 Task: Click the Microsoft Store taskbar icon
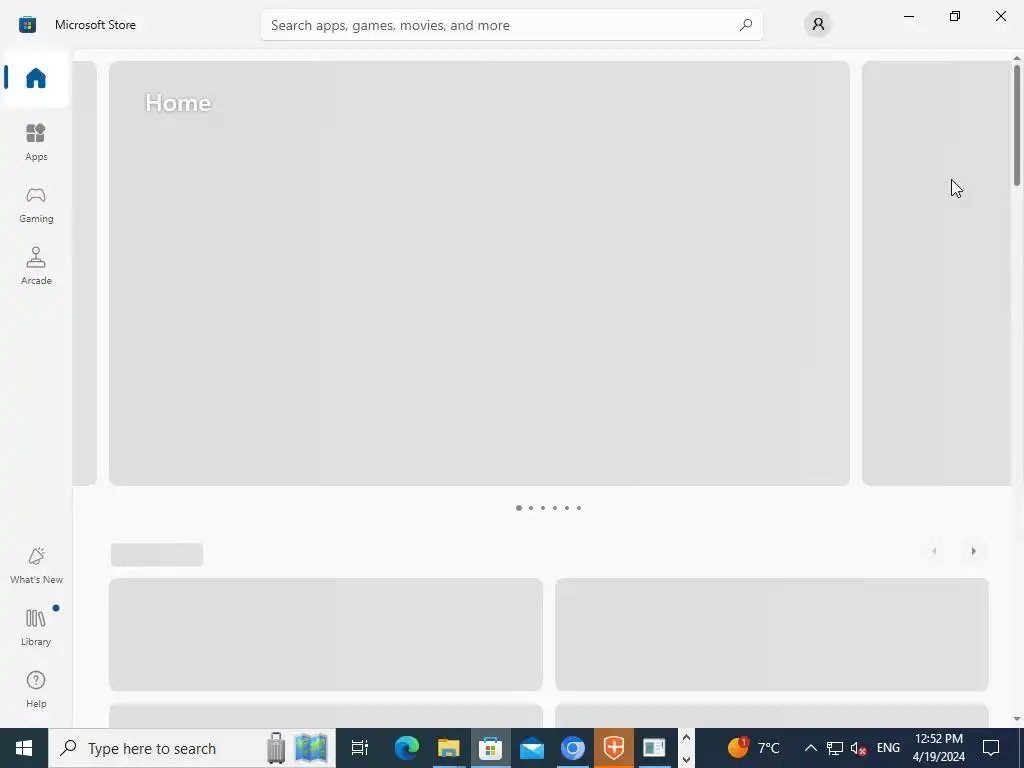(490, 748)
